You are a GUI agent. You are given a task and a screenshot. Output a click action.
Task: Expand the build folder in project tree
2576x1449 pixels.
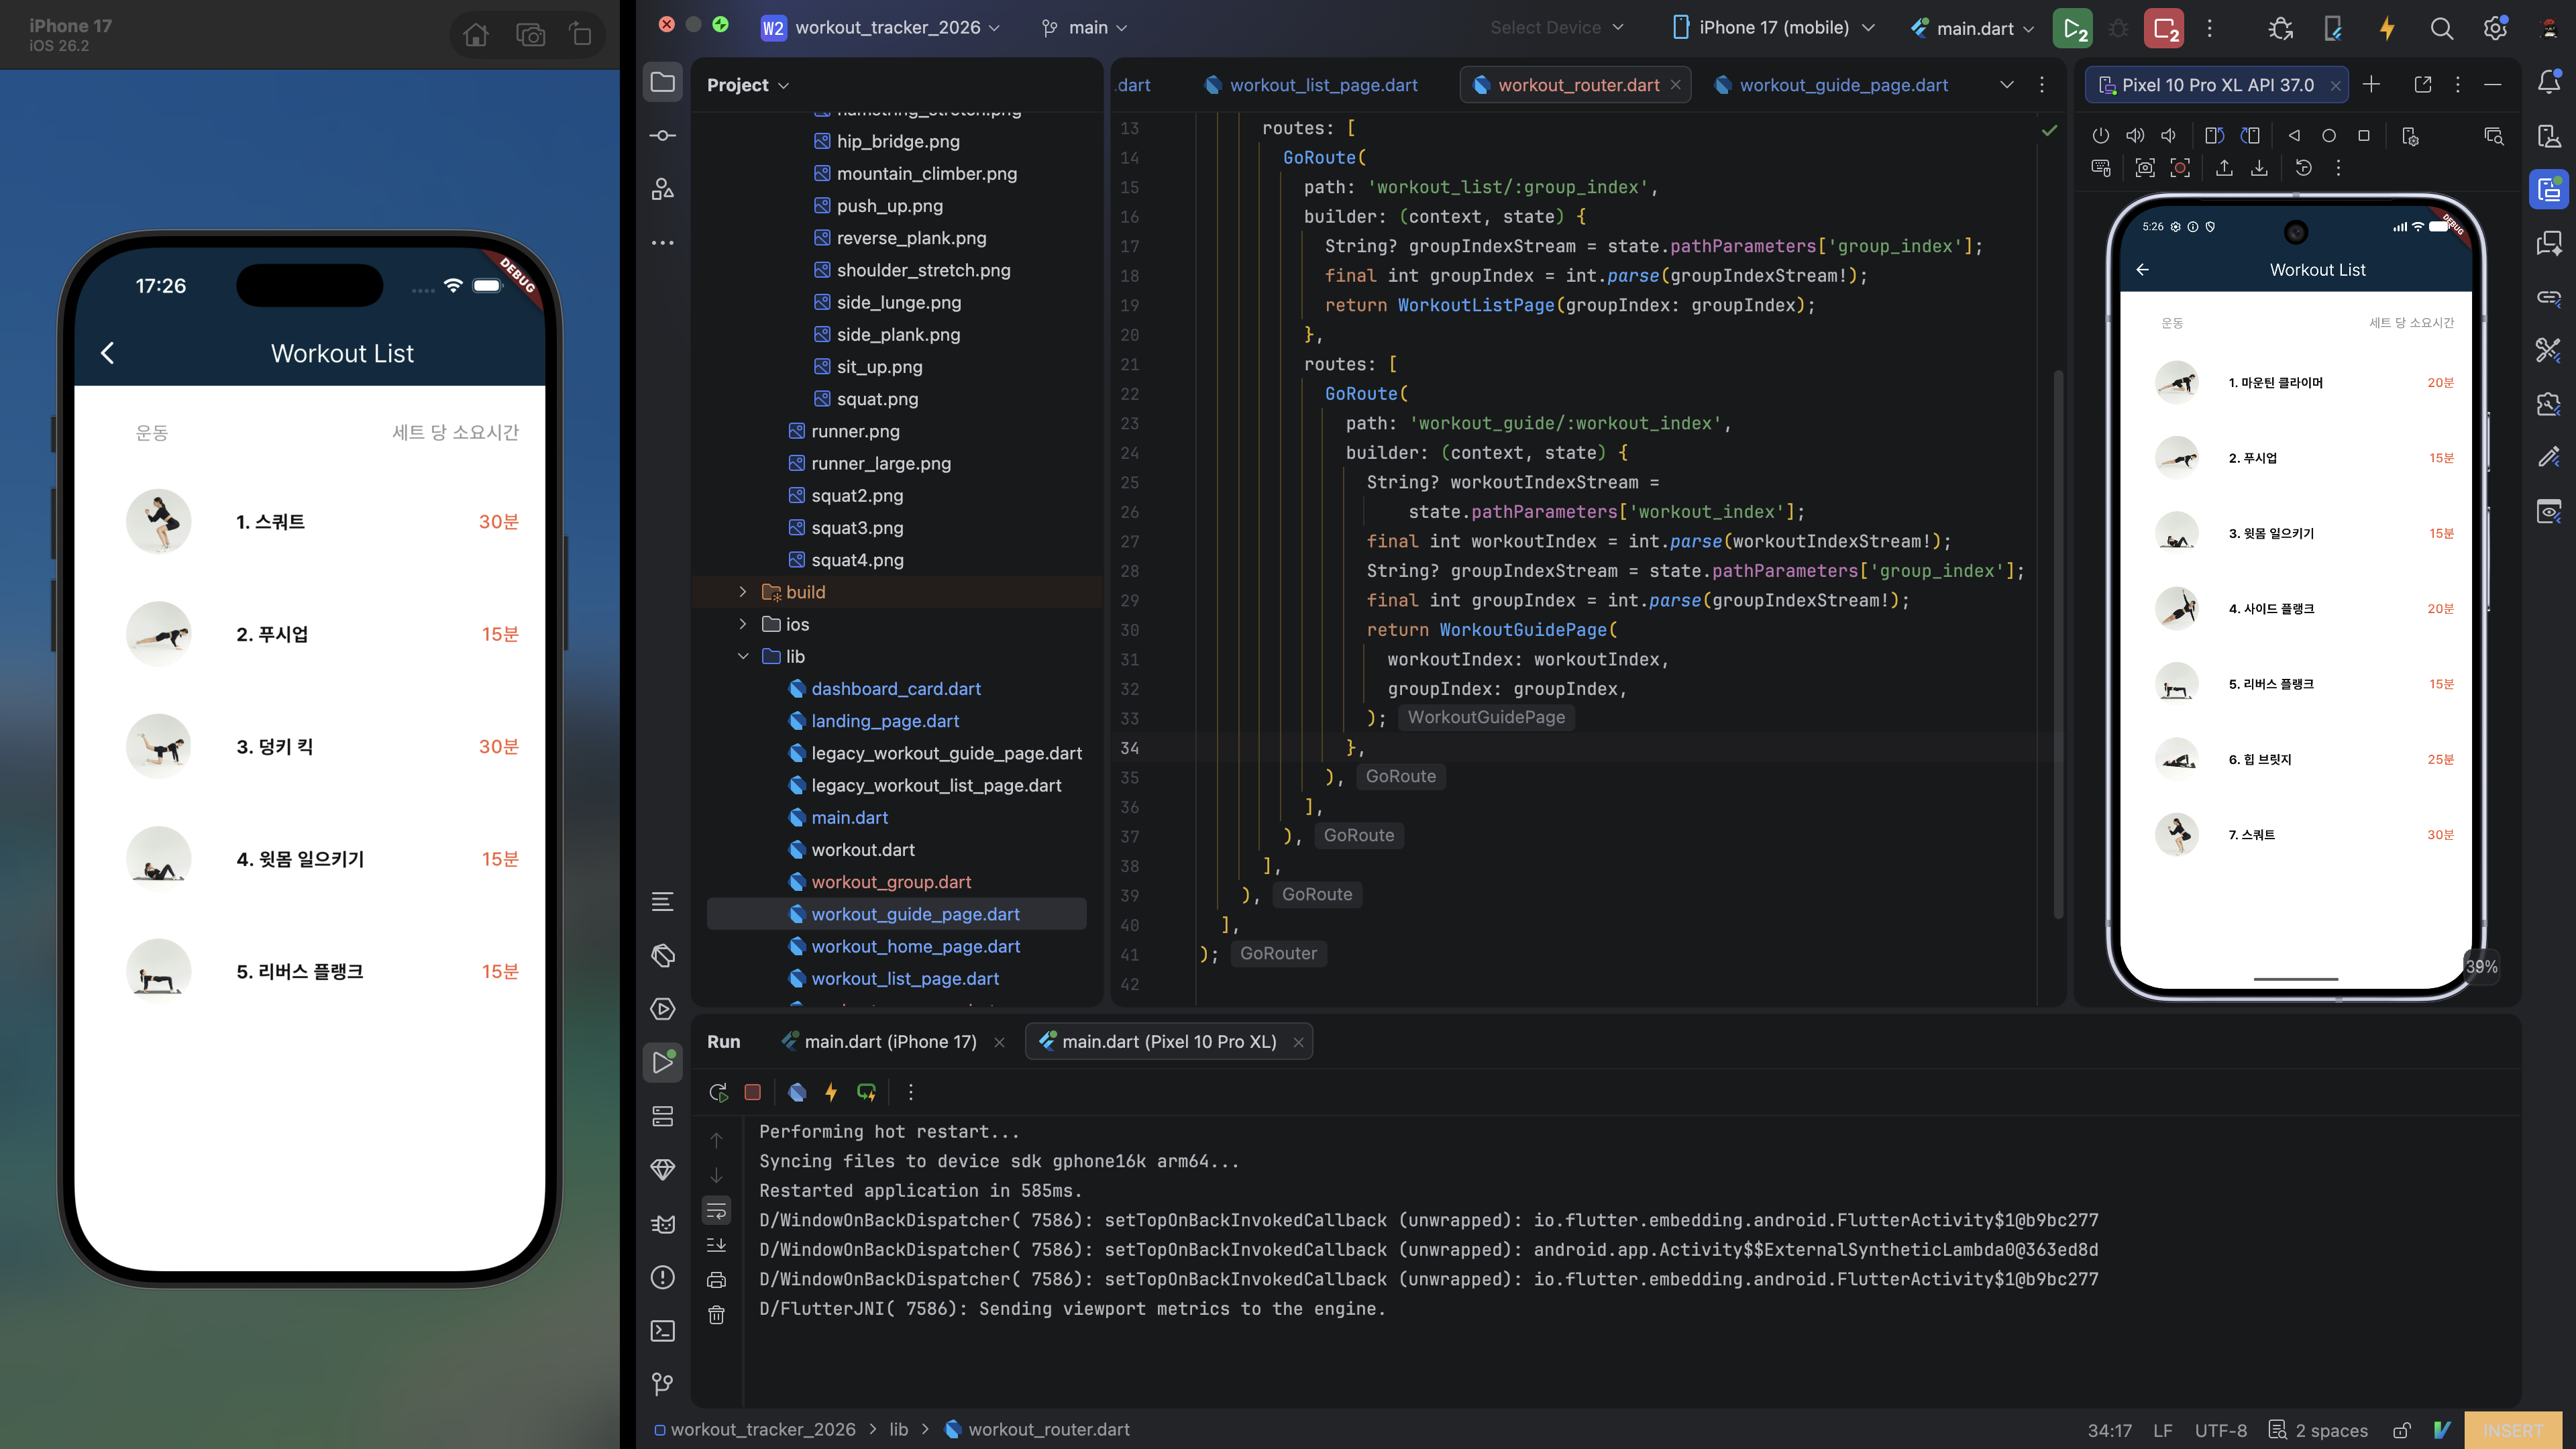(742, 592)
